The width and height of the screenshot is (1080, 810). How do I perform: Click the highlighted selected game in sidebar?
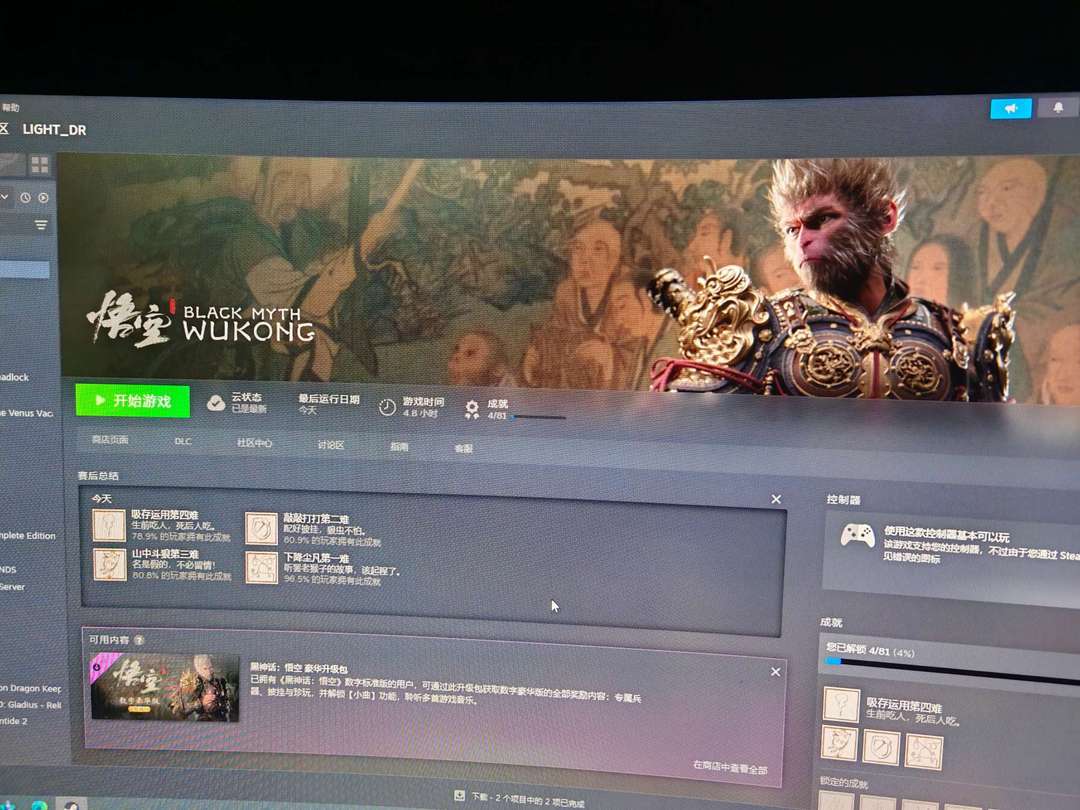tap(25, 269)
